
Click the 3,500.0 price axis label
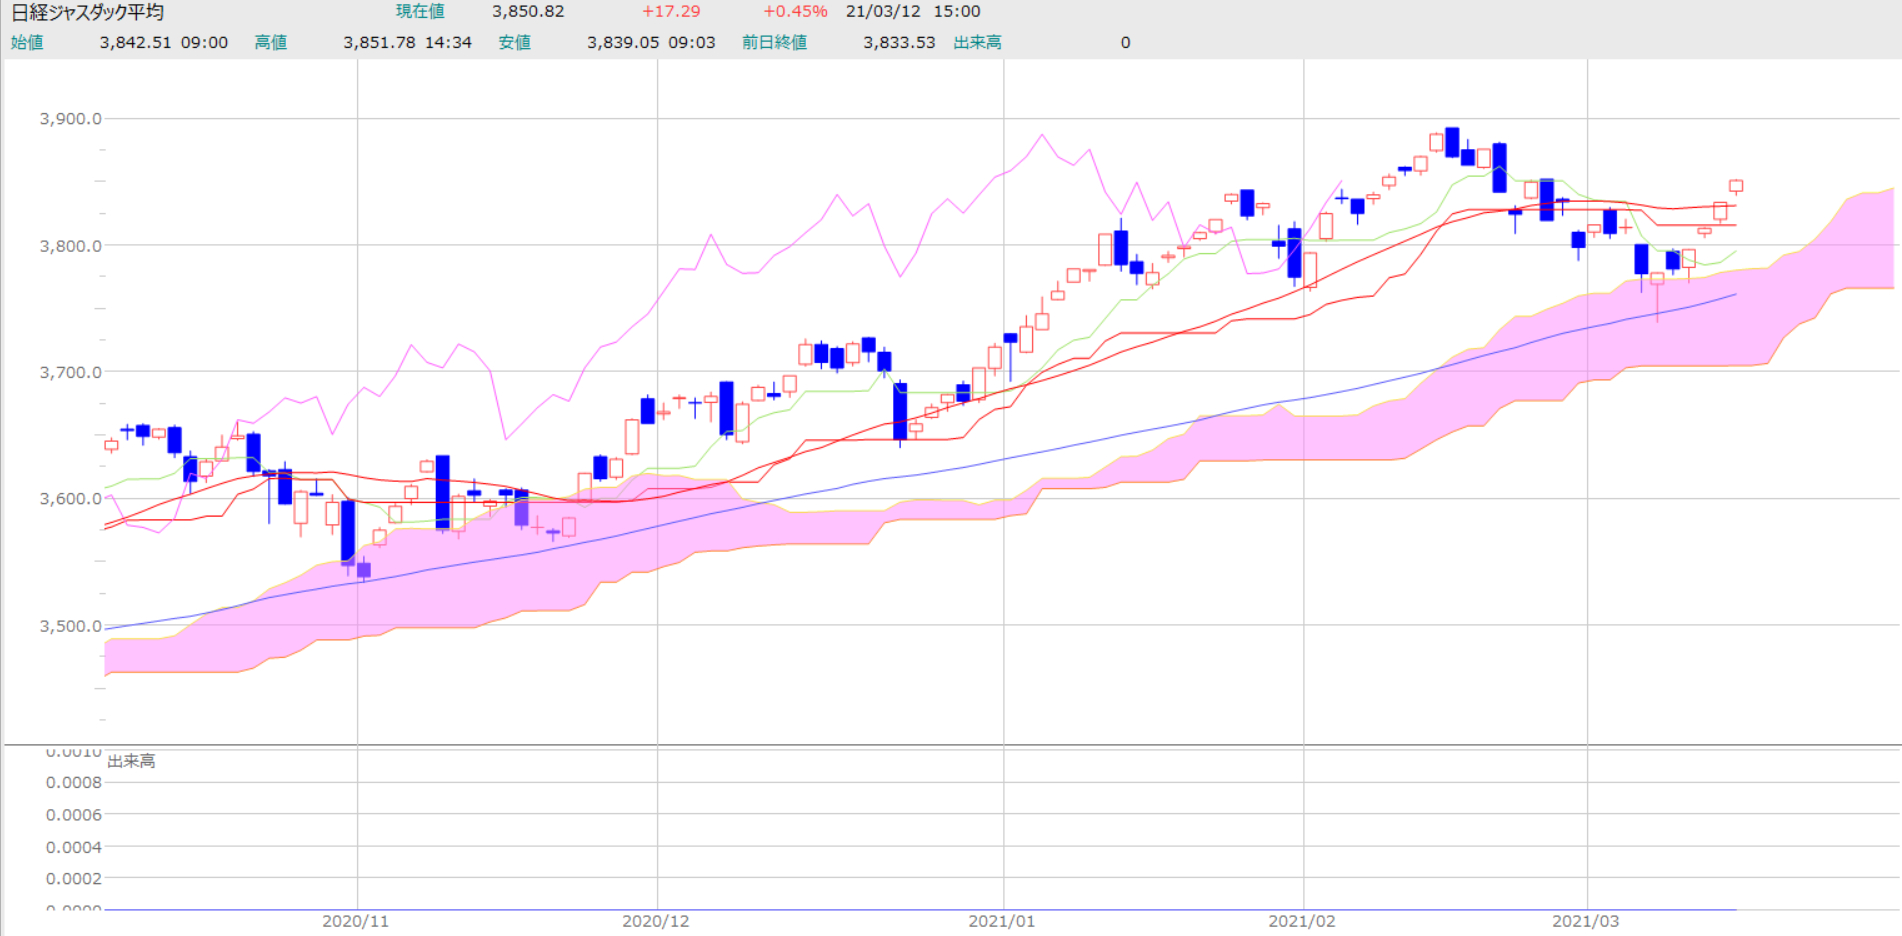[71, 627]
